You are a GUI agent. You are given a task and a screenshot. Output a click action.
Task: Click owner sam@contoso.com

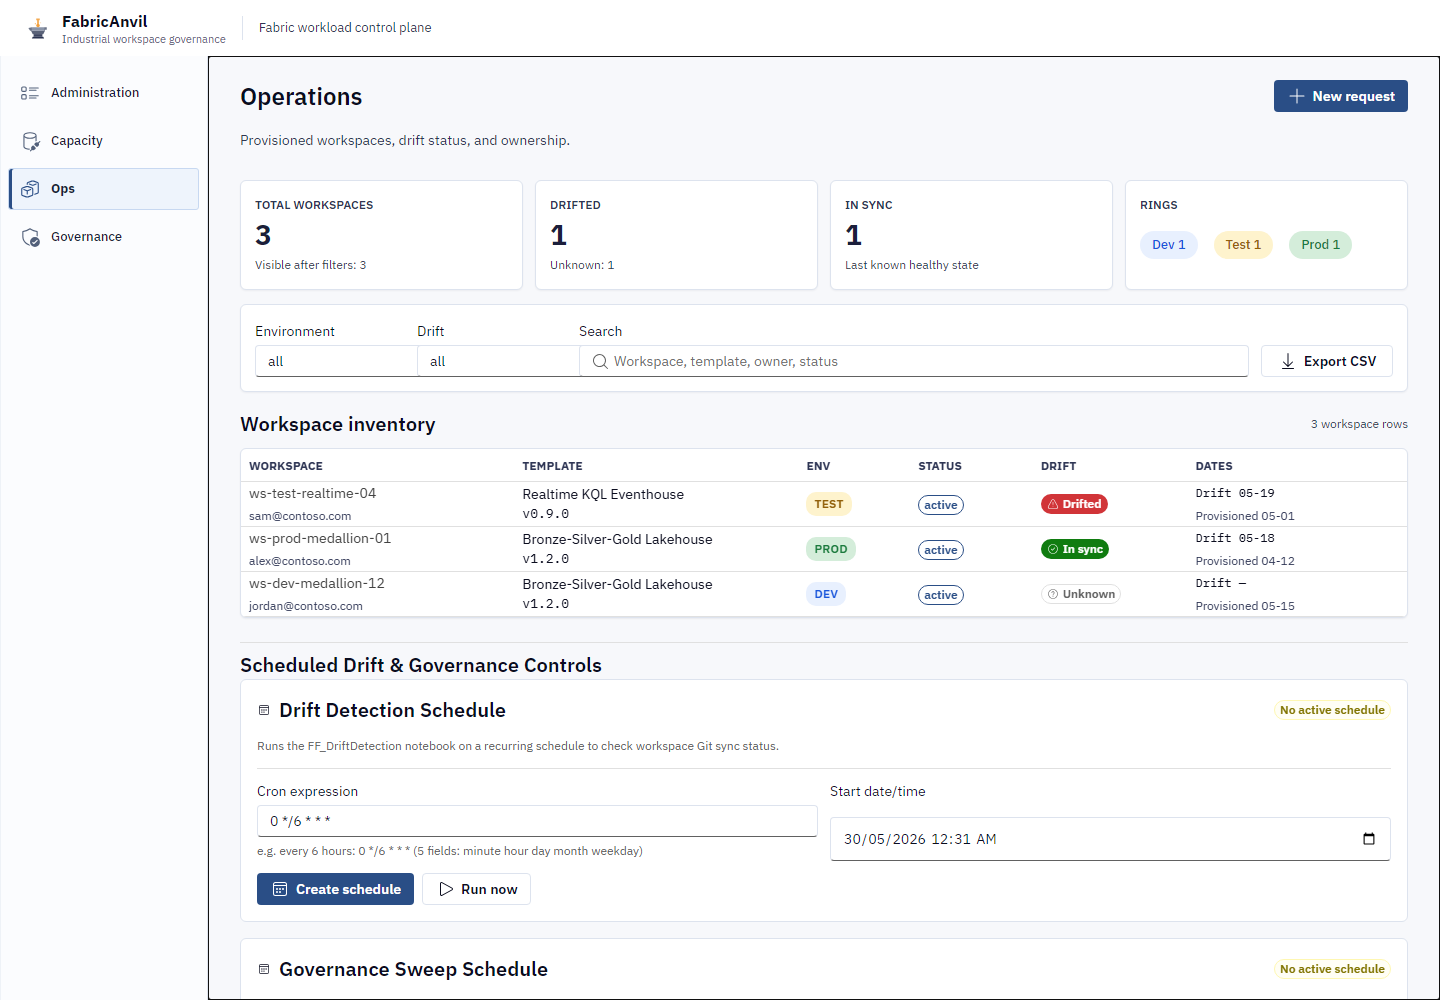[x=300, y=516]
